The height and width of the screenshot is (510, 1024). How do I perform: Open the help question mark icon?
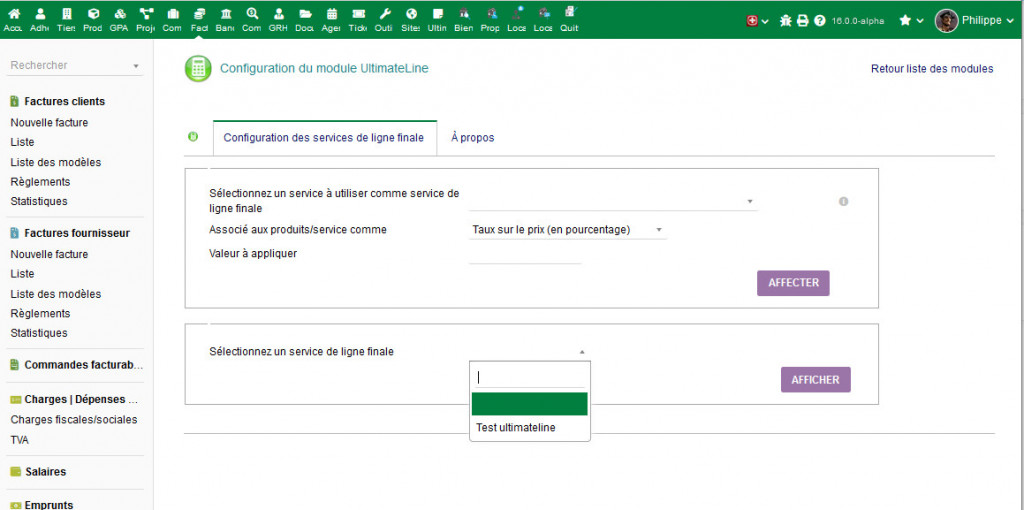coord(820,20)
